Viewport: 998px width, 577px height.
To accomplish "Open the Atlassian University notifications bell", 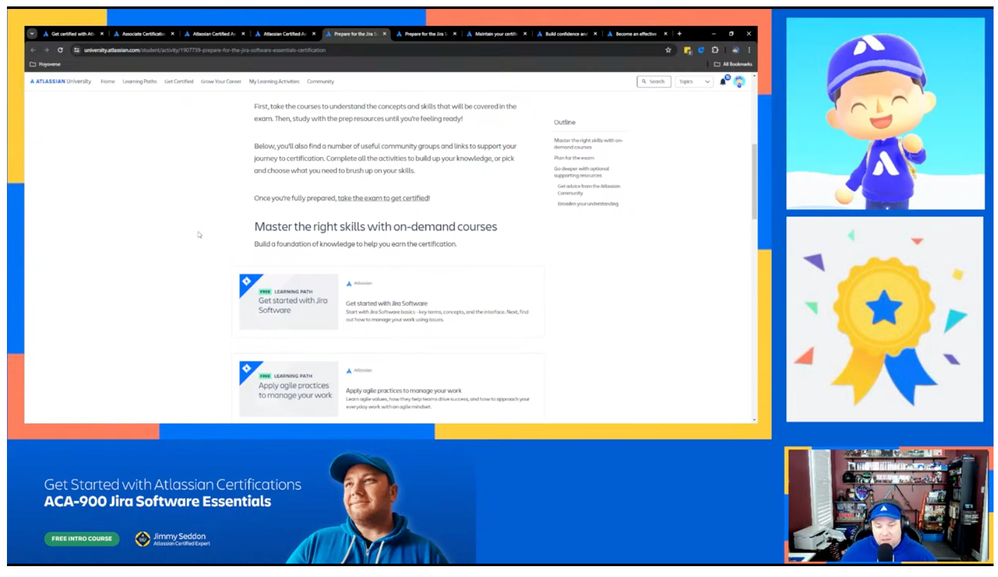I will (723, 81).
